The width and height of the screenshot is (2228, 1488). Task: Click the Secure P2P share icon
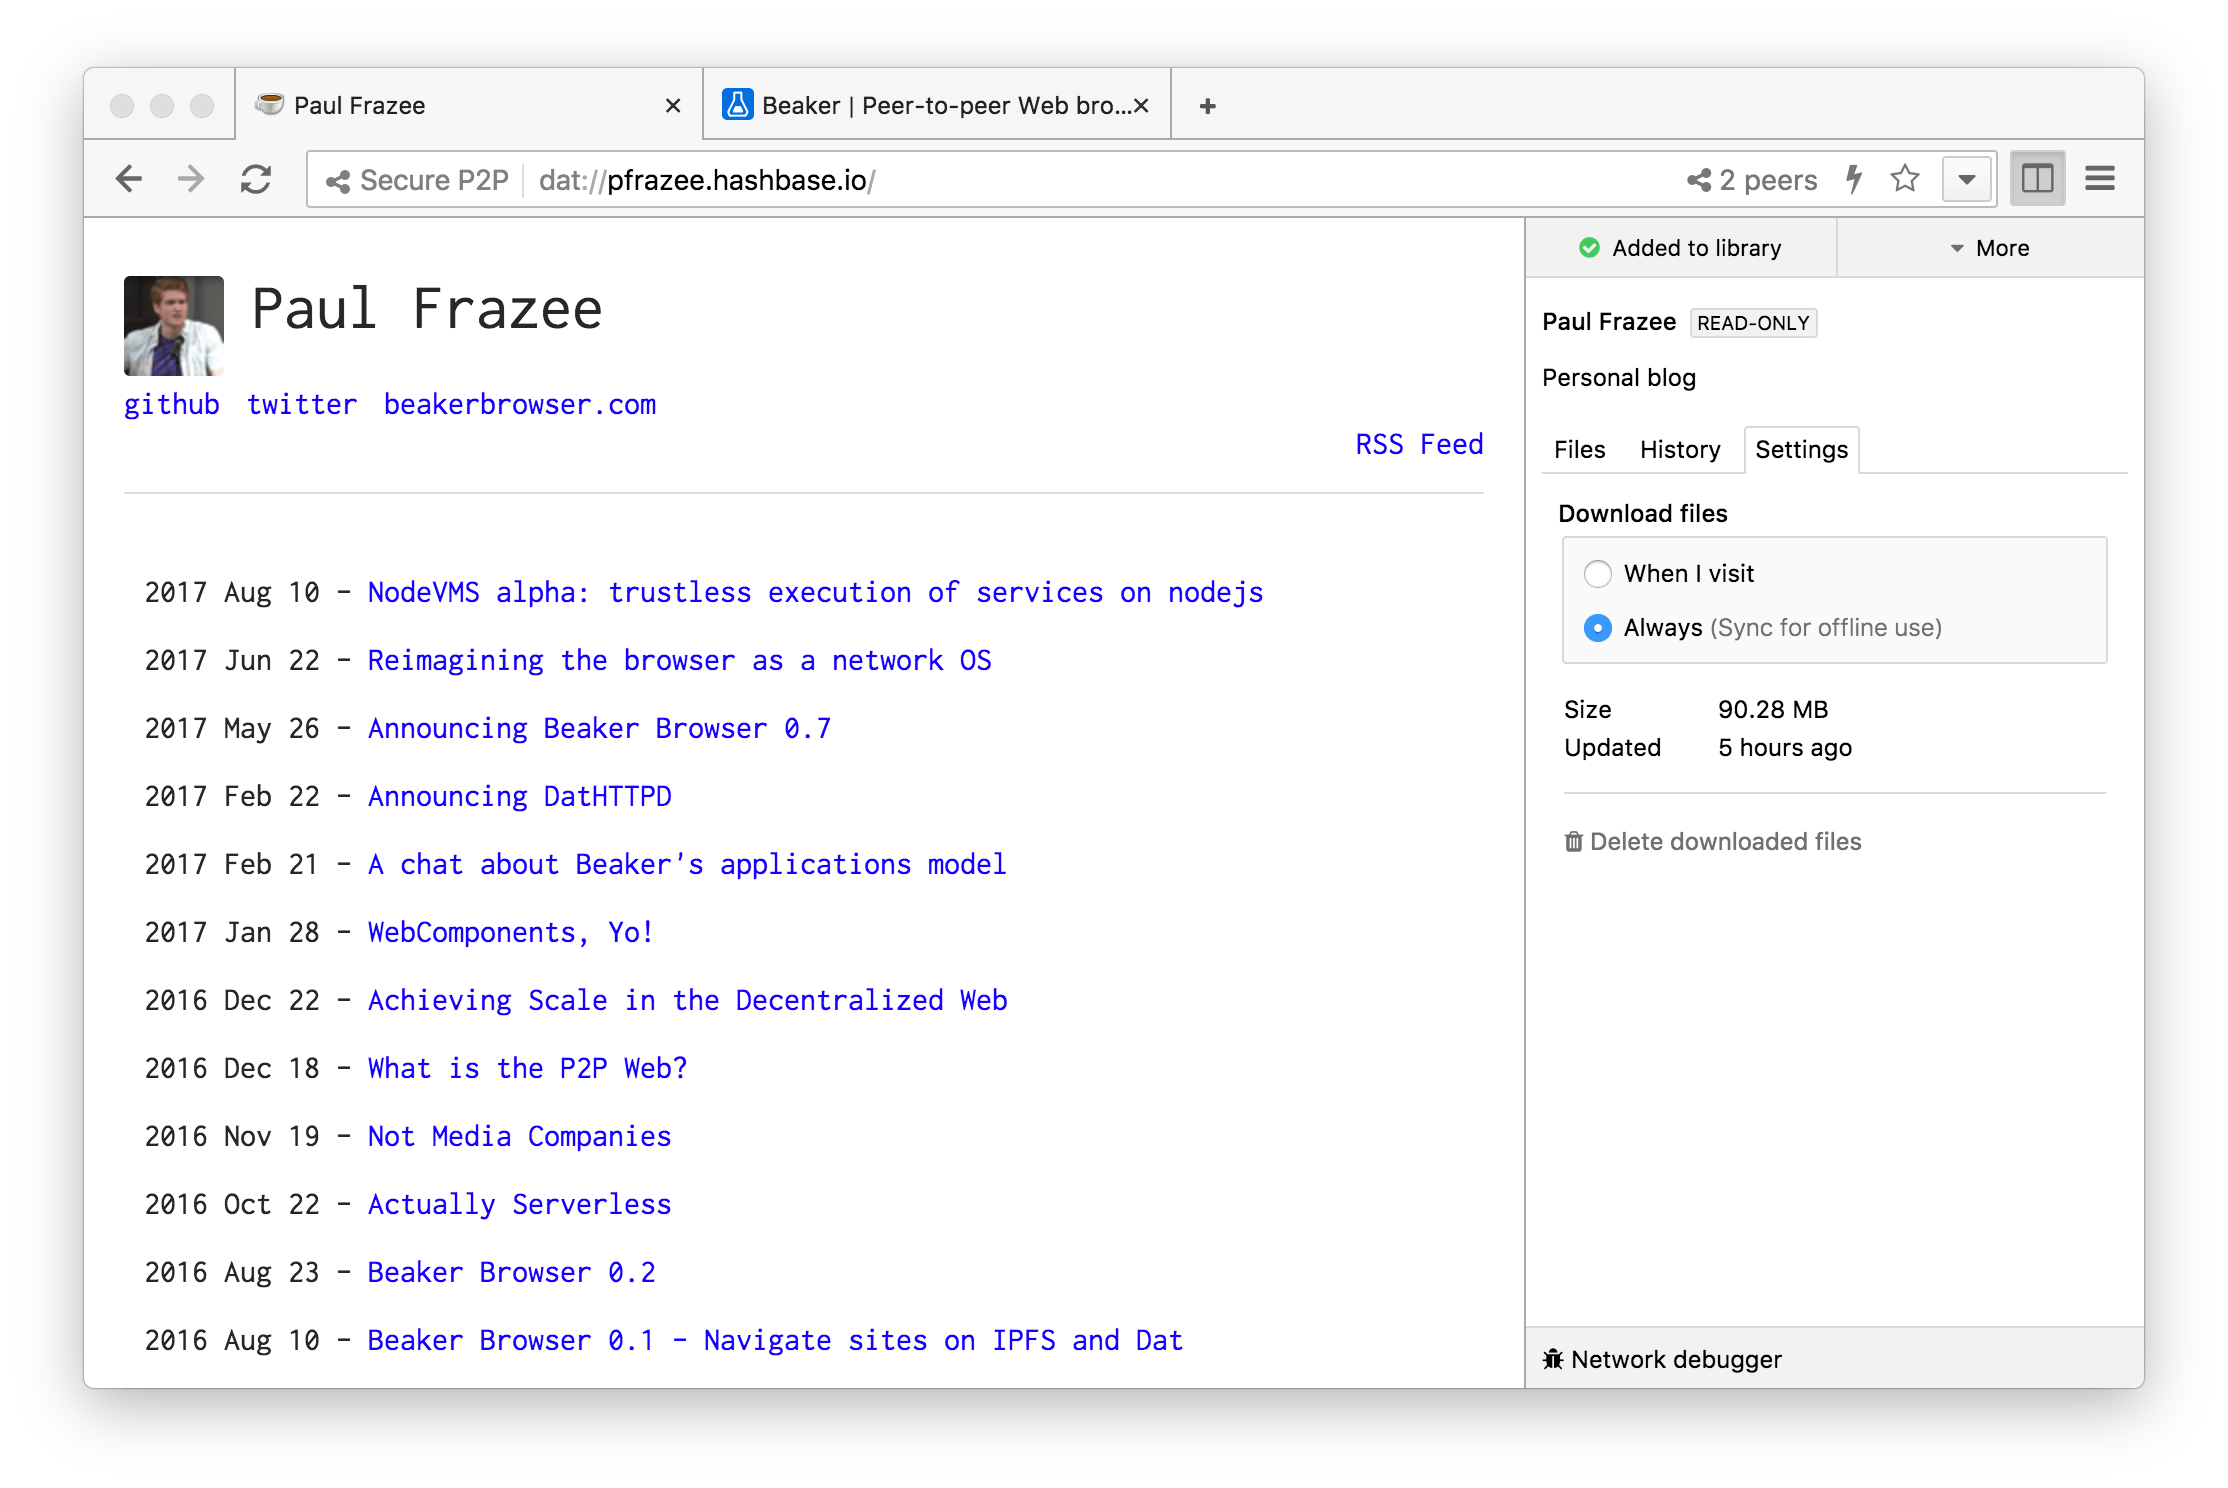pyautogui.click(x=338, y=181)
